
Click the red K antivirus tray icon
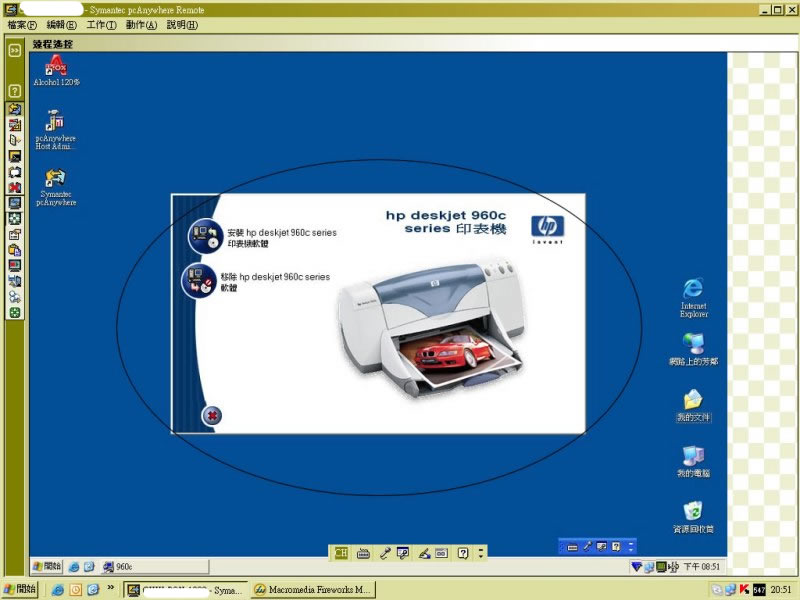744,589
